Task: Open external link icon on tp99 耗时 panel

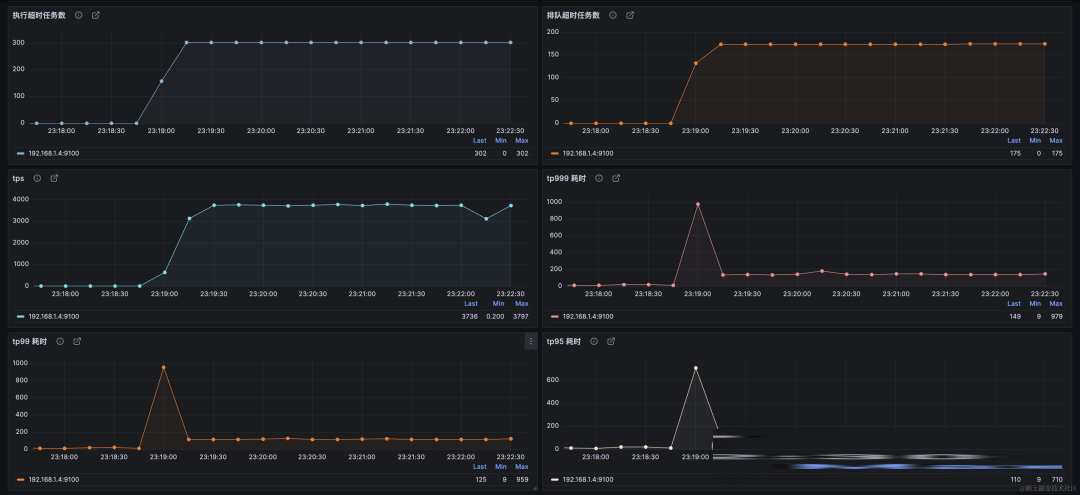Action: pyautogui.click(x=77, y=341)
